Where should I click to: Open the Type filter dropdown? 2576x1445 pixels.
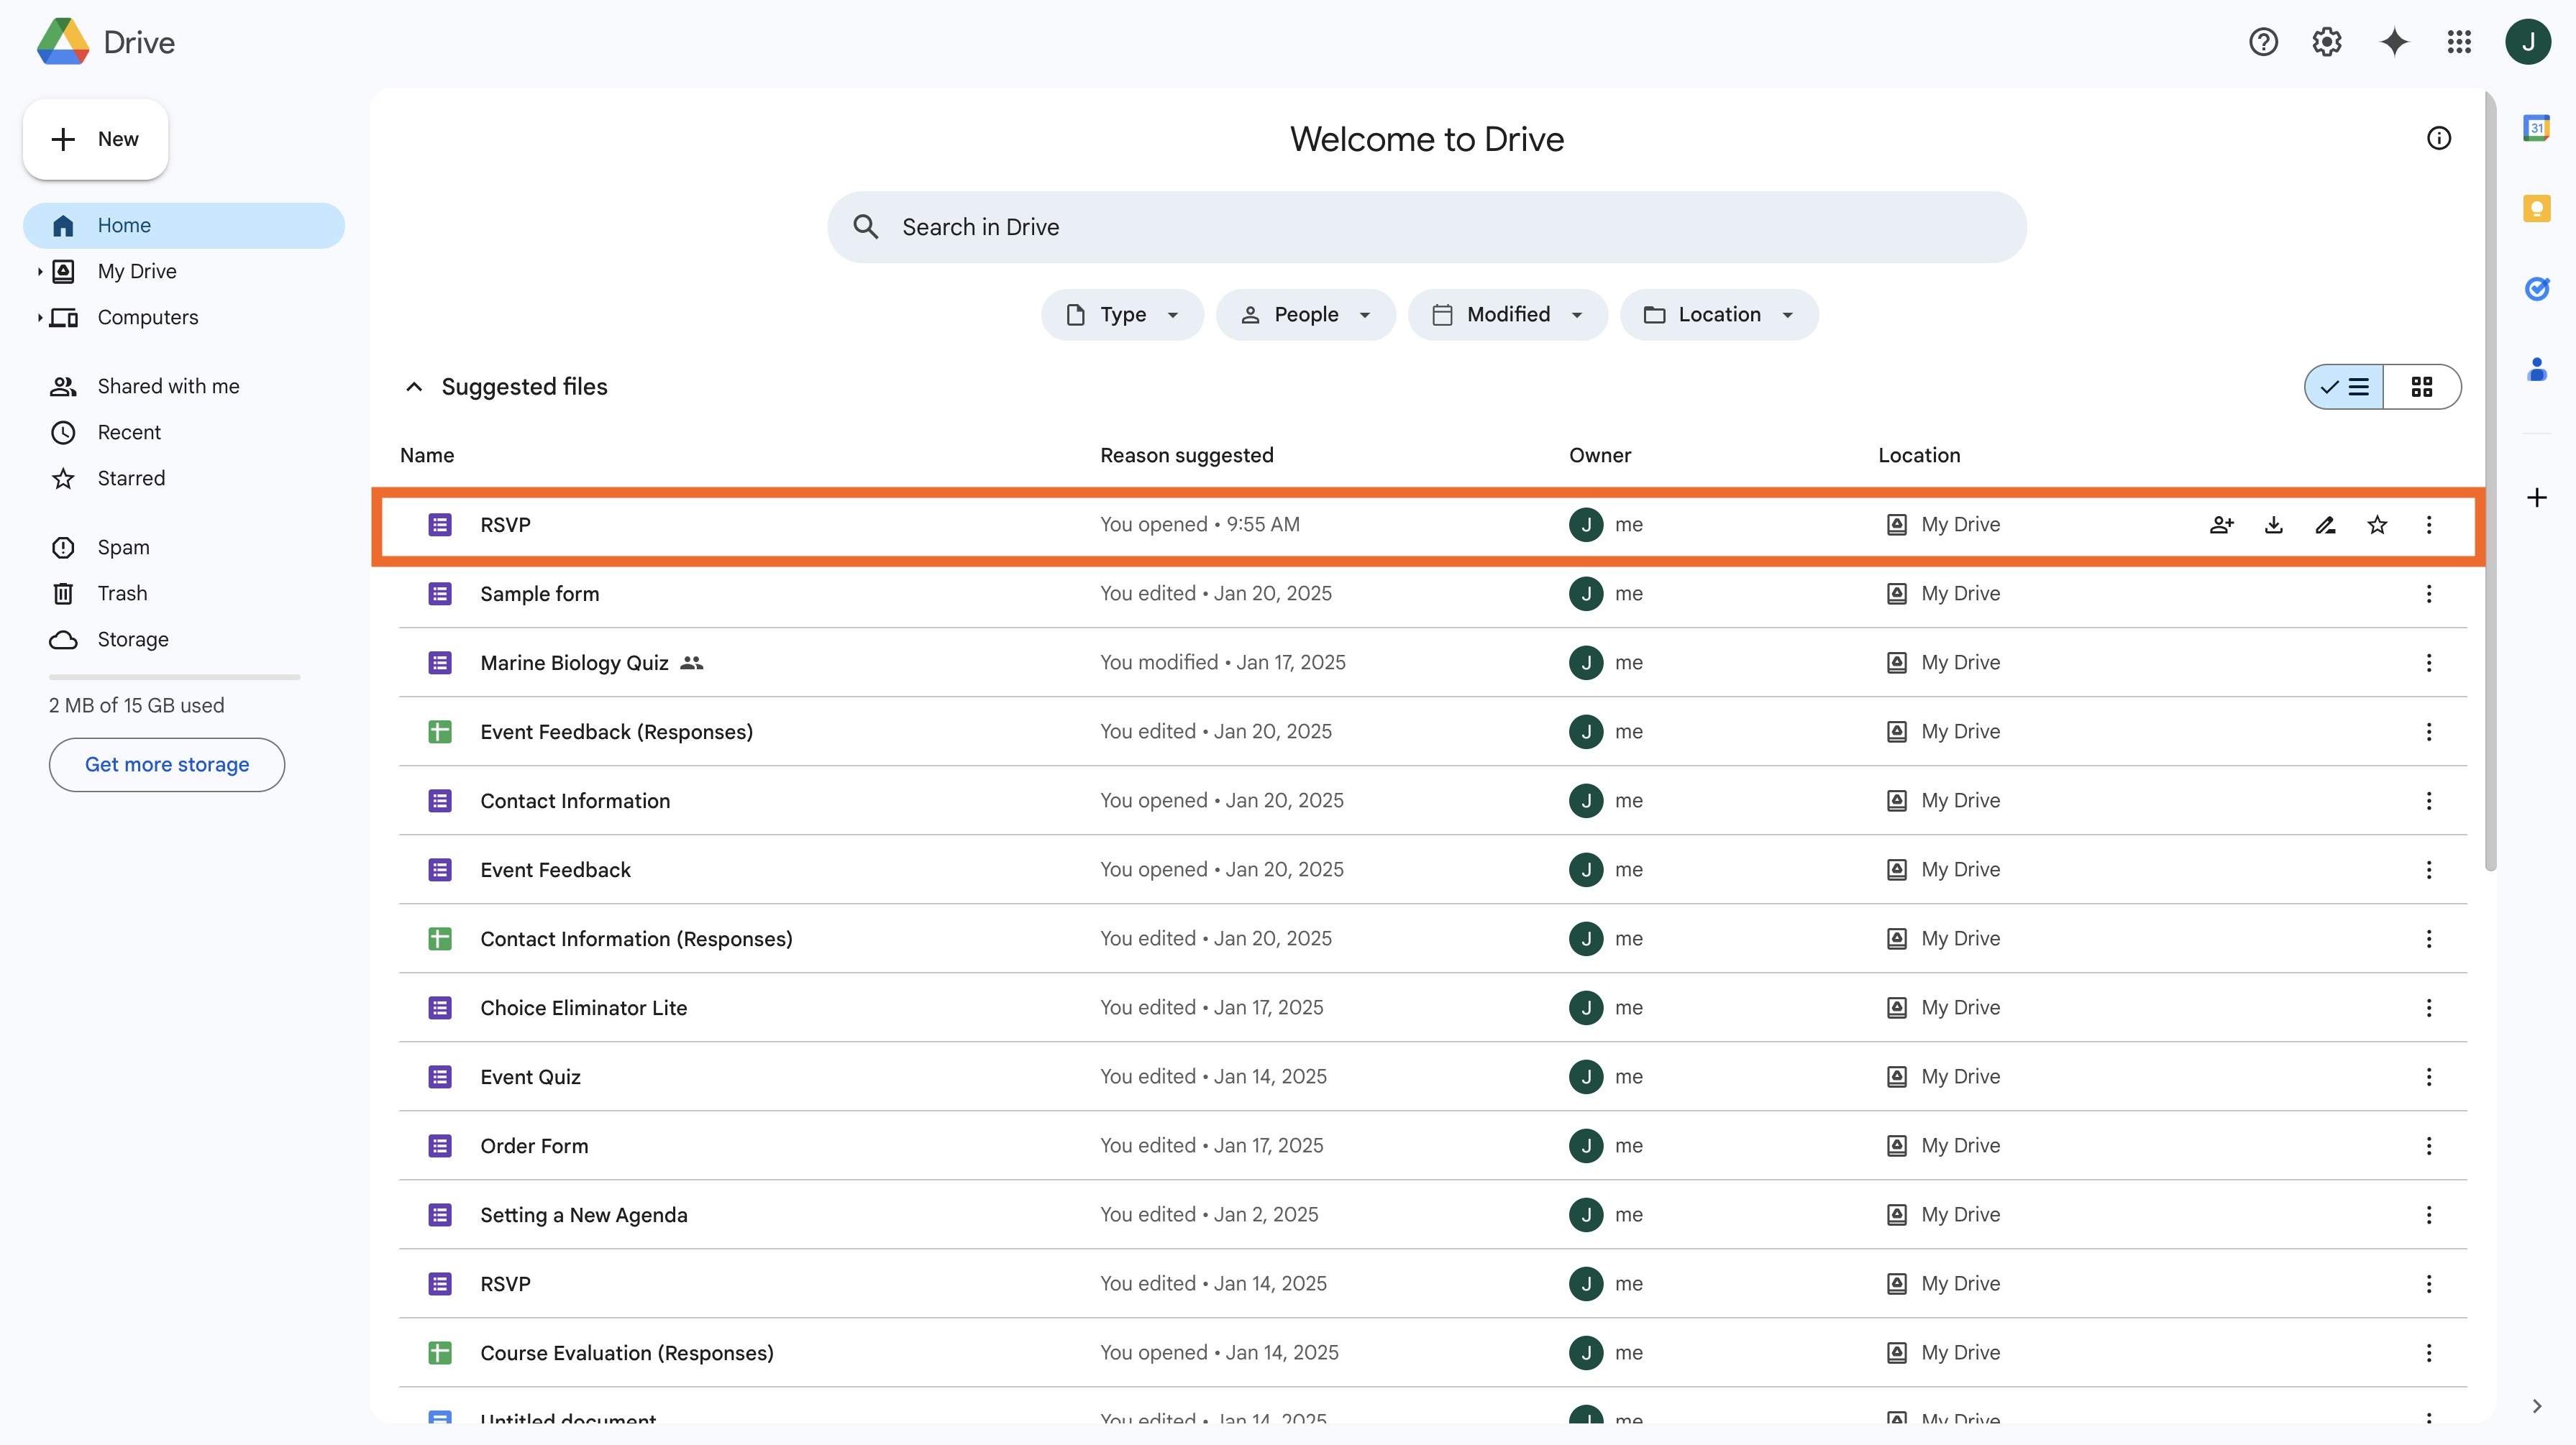coord(1122,315)
